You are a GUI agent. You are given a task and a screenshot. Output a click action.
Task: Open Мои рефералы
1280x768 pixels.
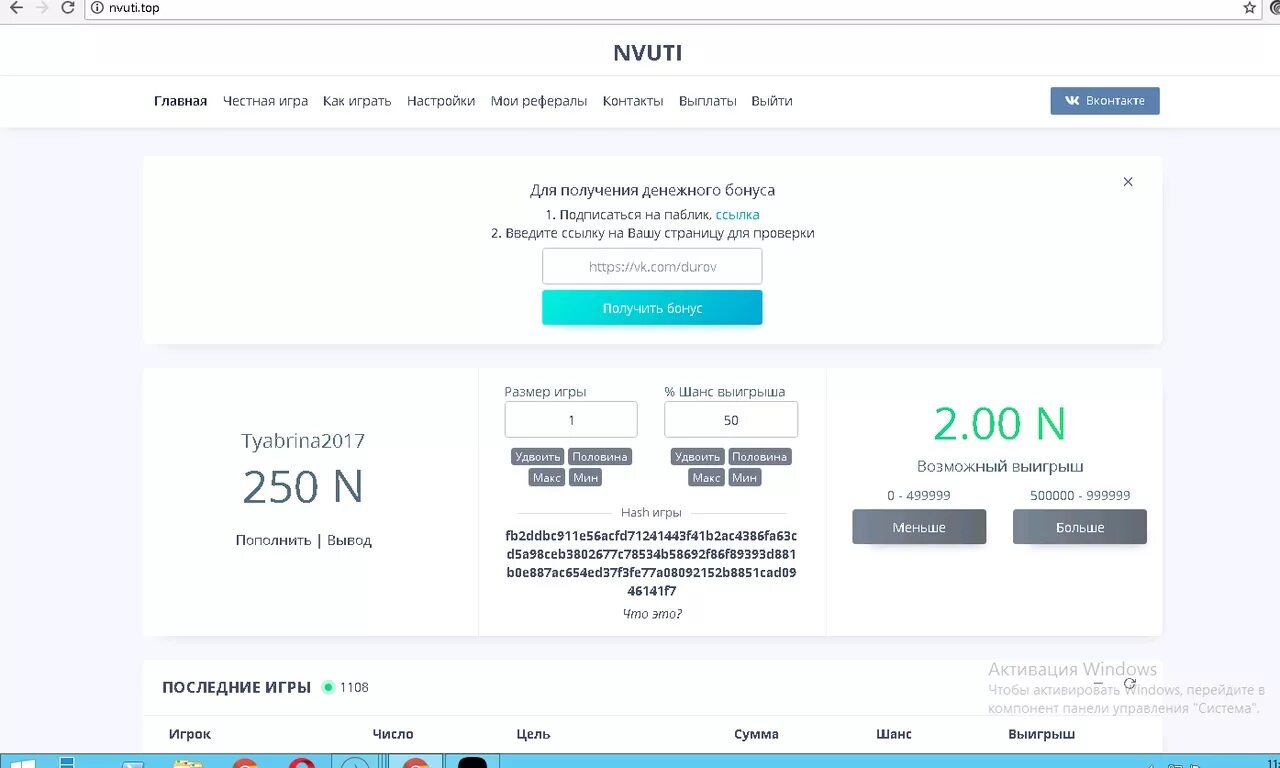pos(539,101)
